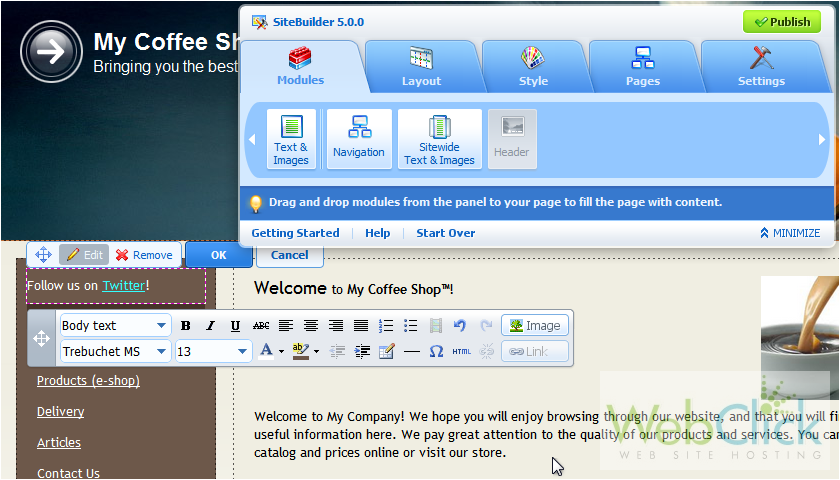Click the Welcome heading text
This screenshot has width=840, height=480.
pyautogui.click(x=354, y=288)
